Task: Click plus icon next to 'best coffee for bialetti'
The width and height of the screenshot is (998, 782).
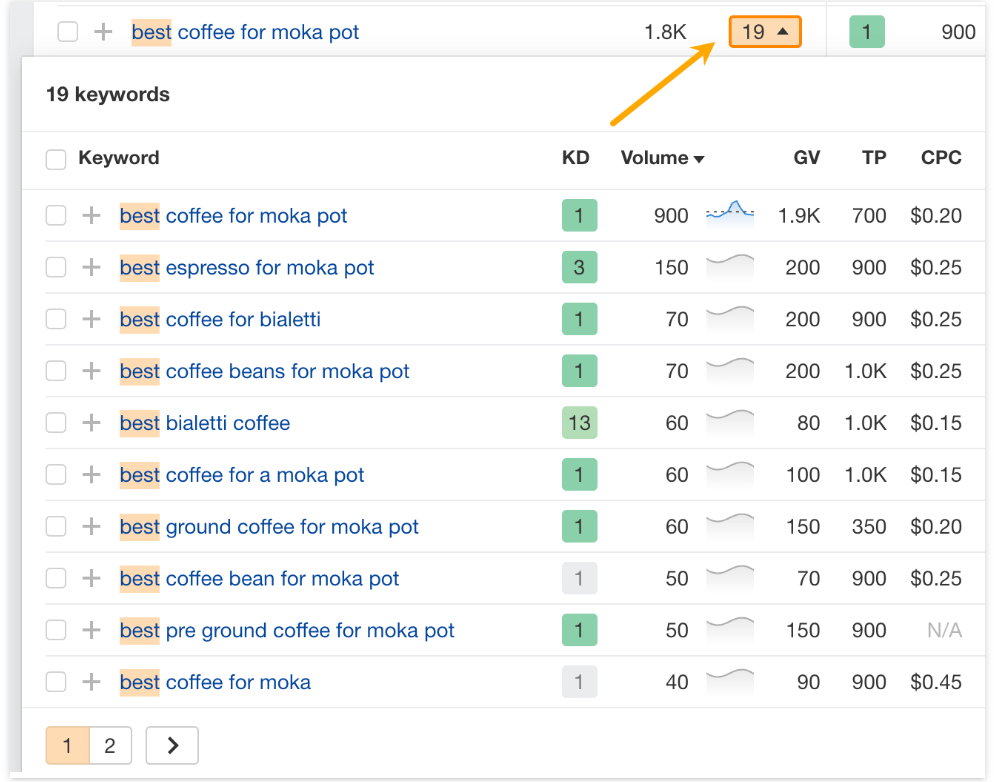Action: 91,320
